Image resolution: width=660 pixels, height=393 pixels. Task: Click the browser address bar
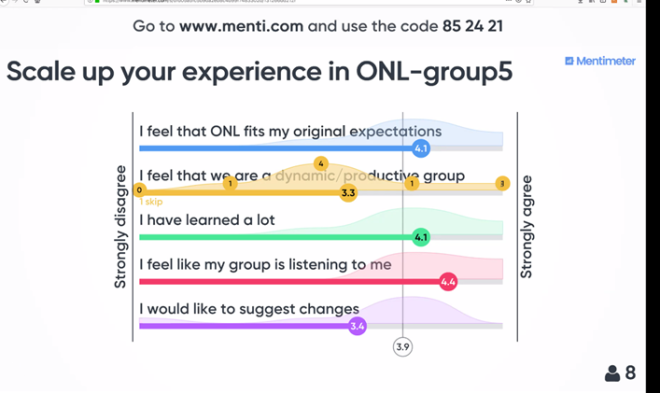(x=309, y=2)
